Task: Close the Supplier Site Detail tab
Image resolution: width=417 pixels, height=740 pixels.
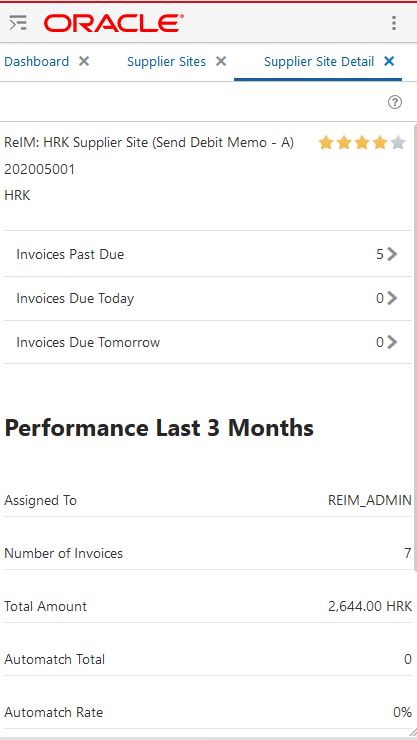Action: point(389,61)
